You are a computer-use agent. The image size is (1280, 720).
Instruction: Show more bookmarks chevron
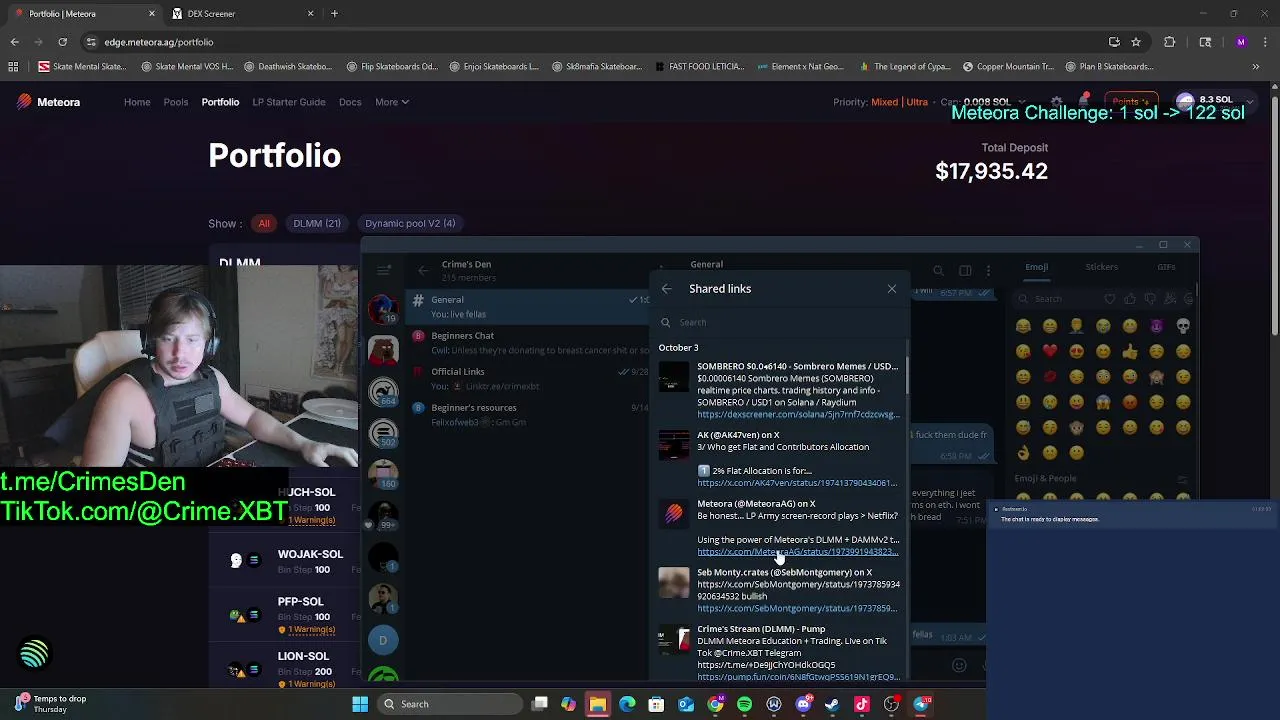(1256, 67)
